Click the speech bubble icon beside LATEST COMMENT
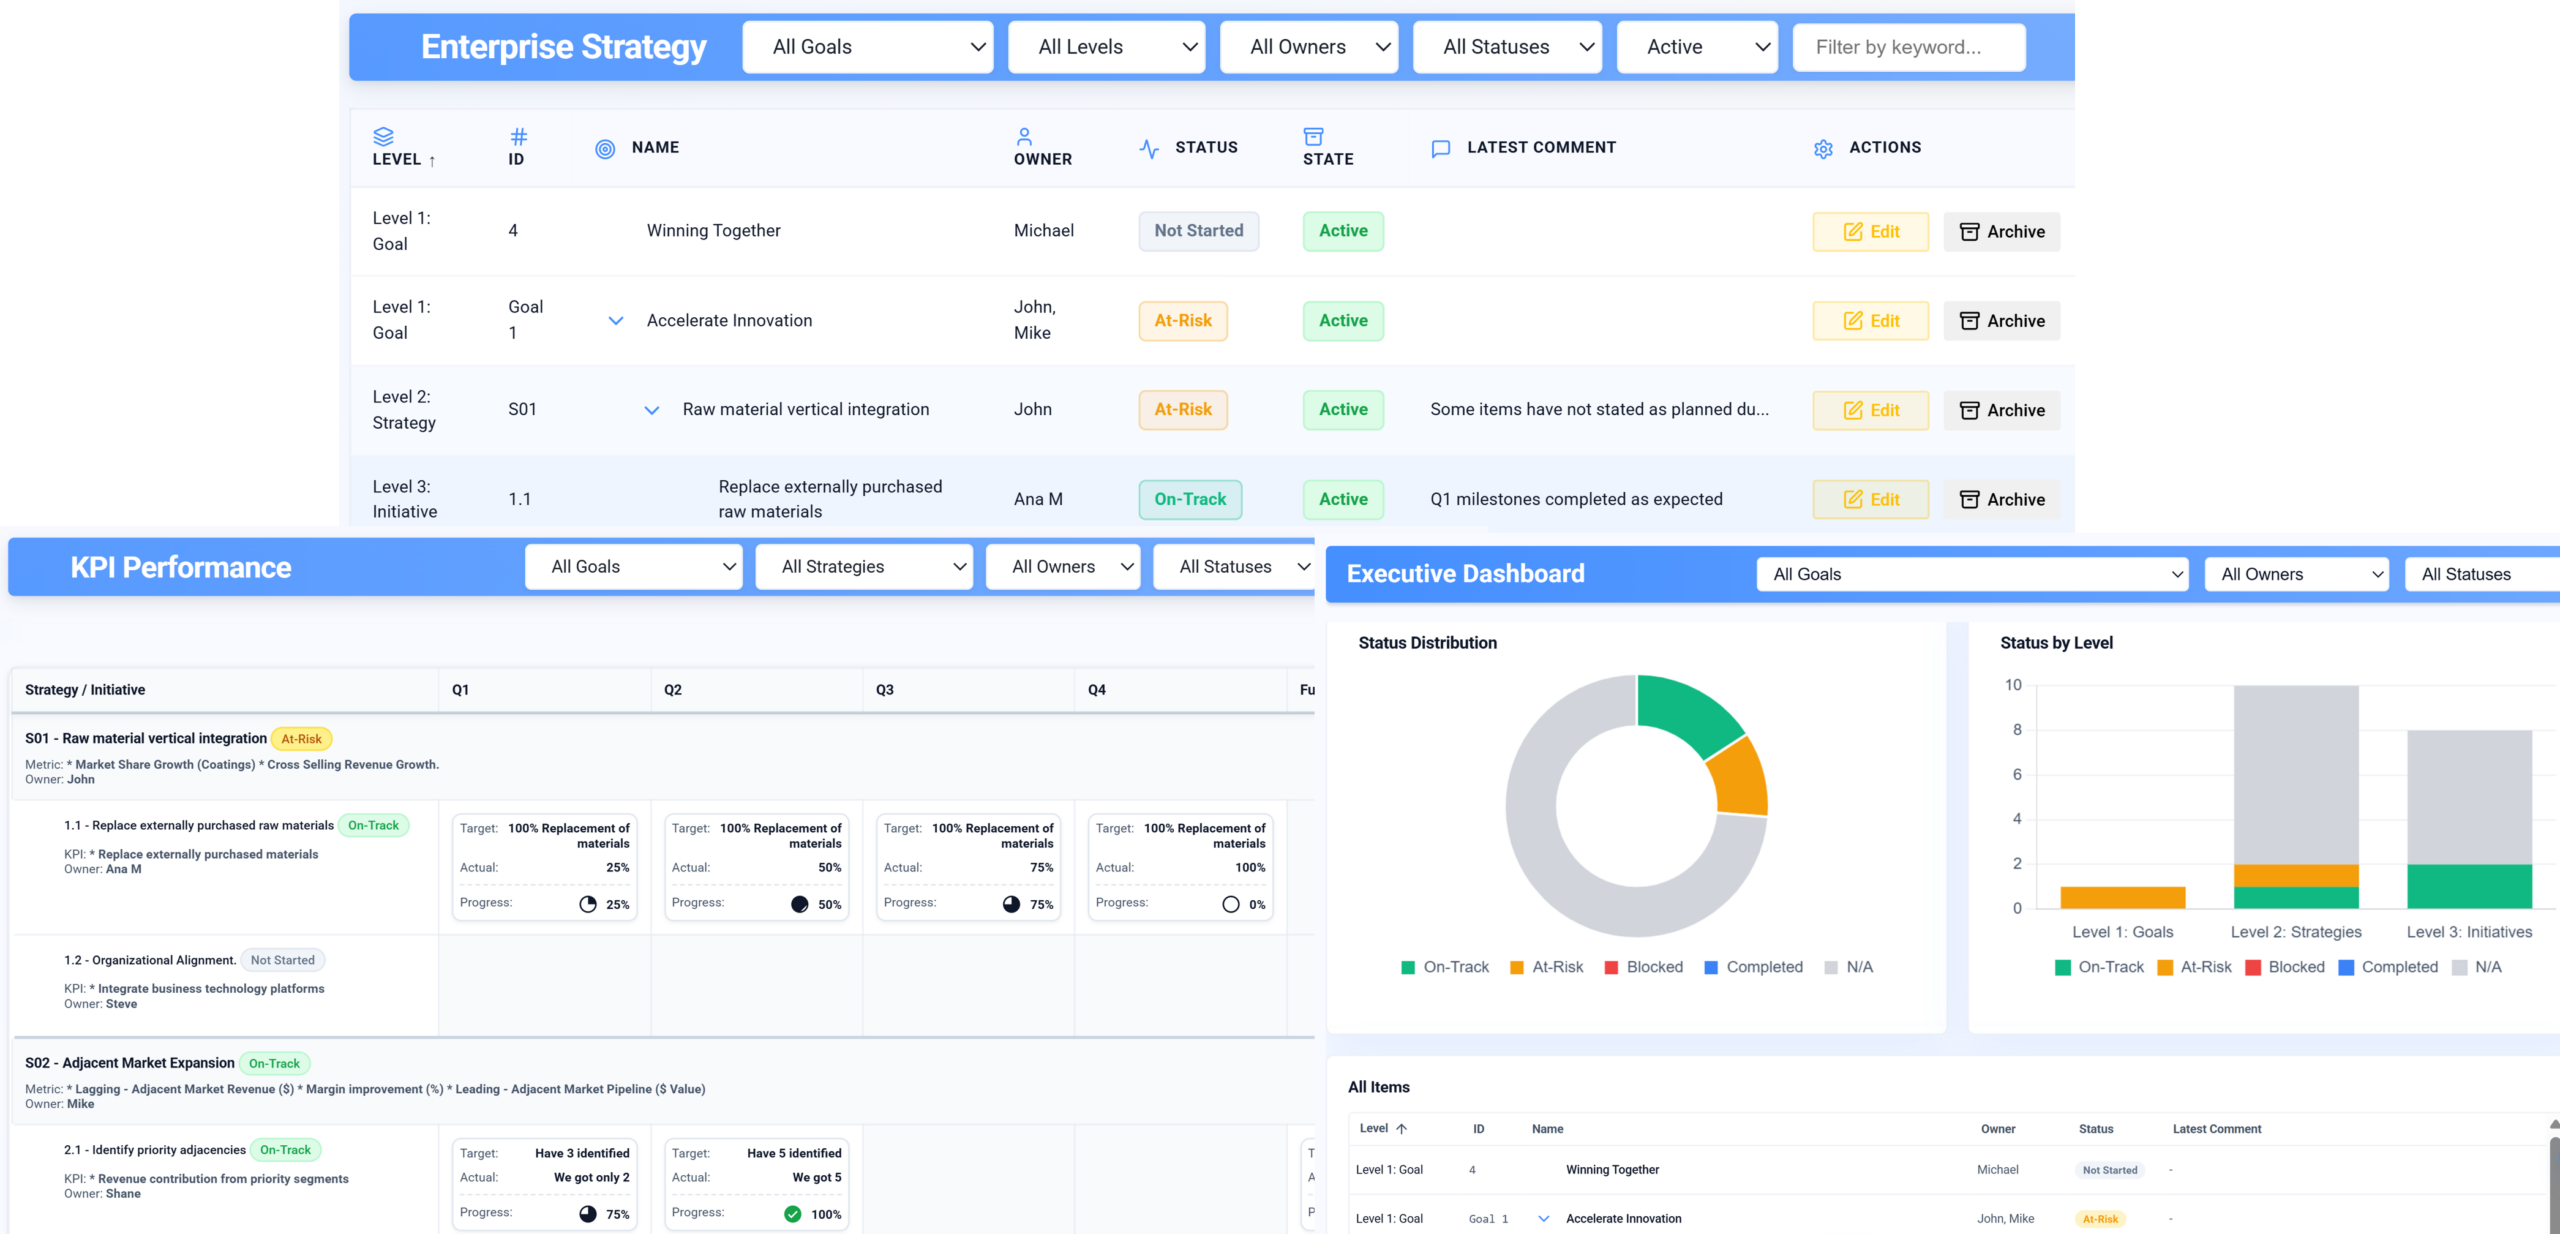 [x=1441, y=149]
